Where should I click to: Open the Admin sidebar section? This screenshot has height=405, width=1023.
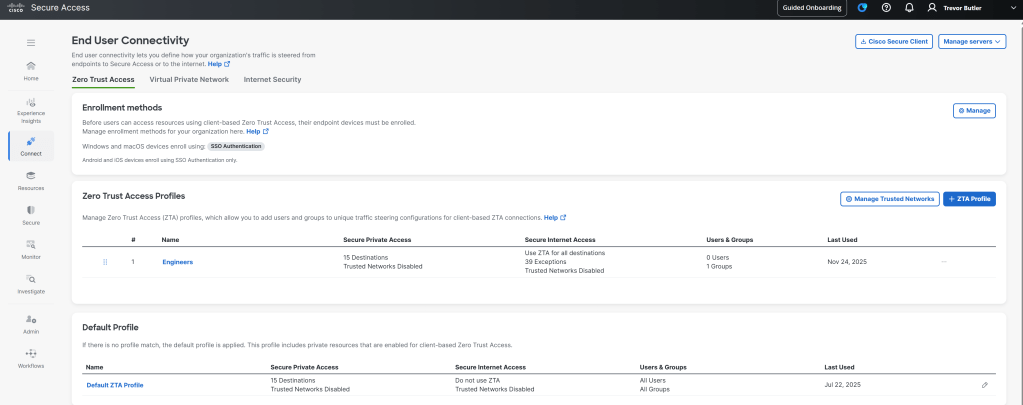(x=31, y=323)
